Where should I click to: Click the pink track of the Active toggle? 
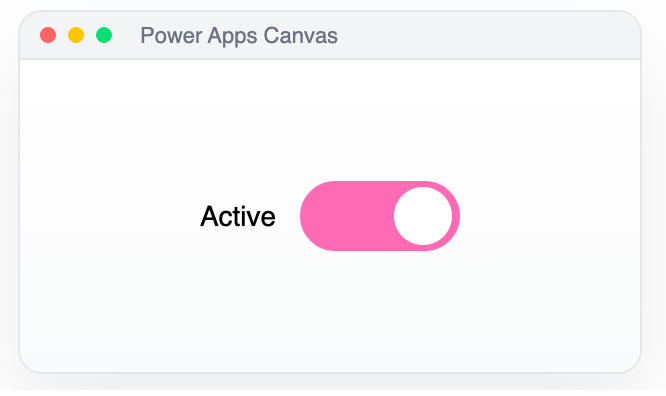pyautogui.click(x=380, y=216)
